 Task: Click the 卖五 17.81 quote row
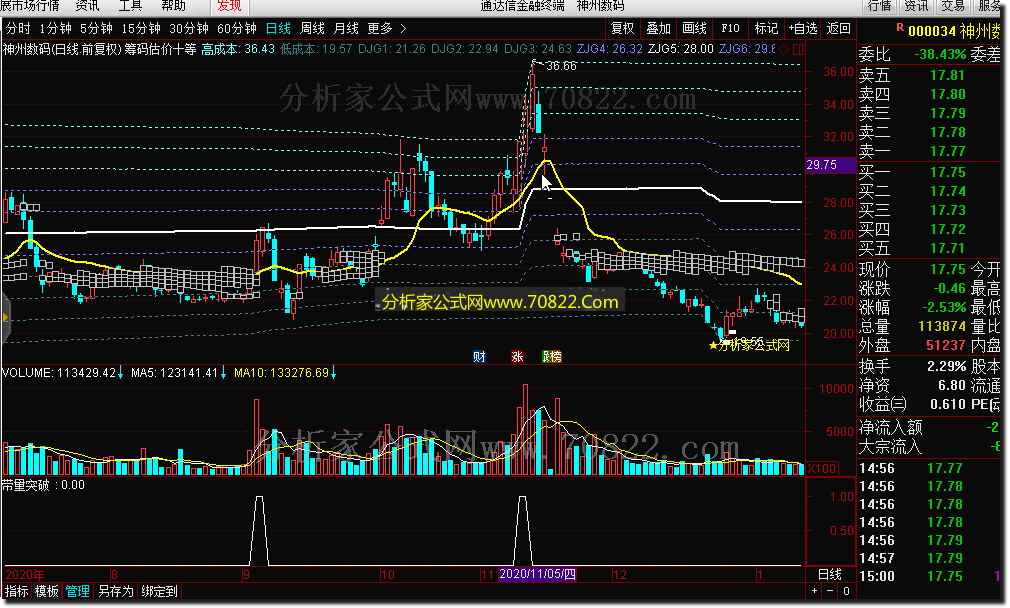click(930, 75)
